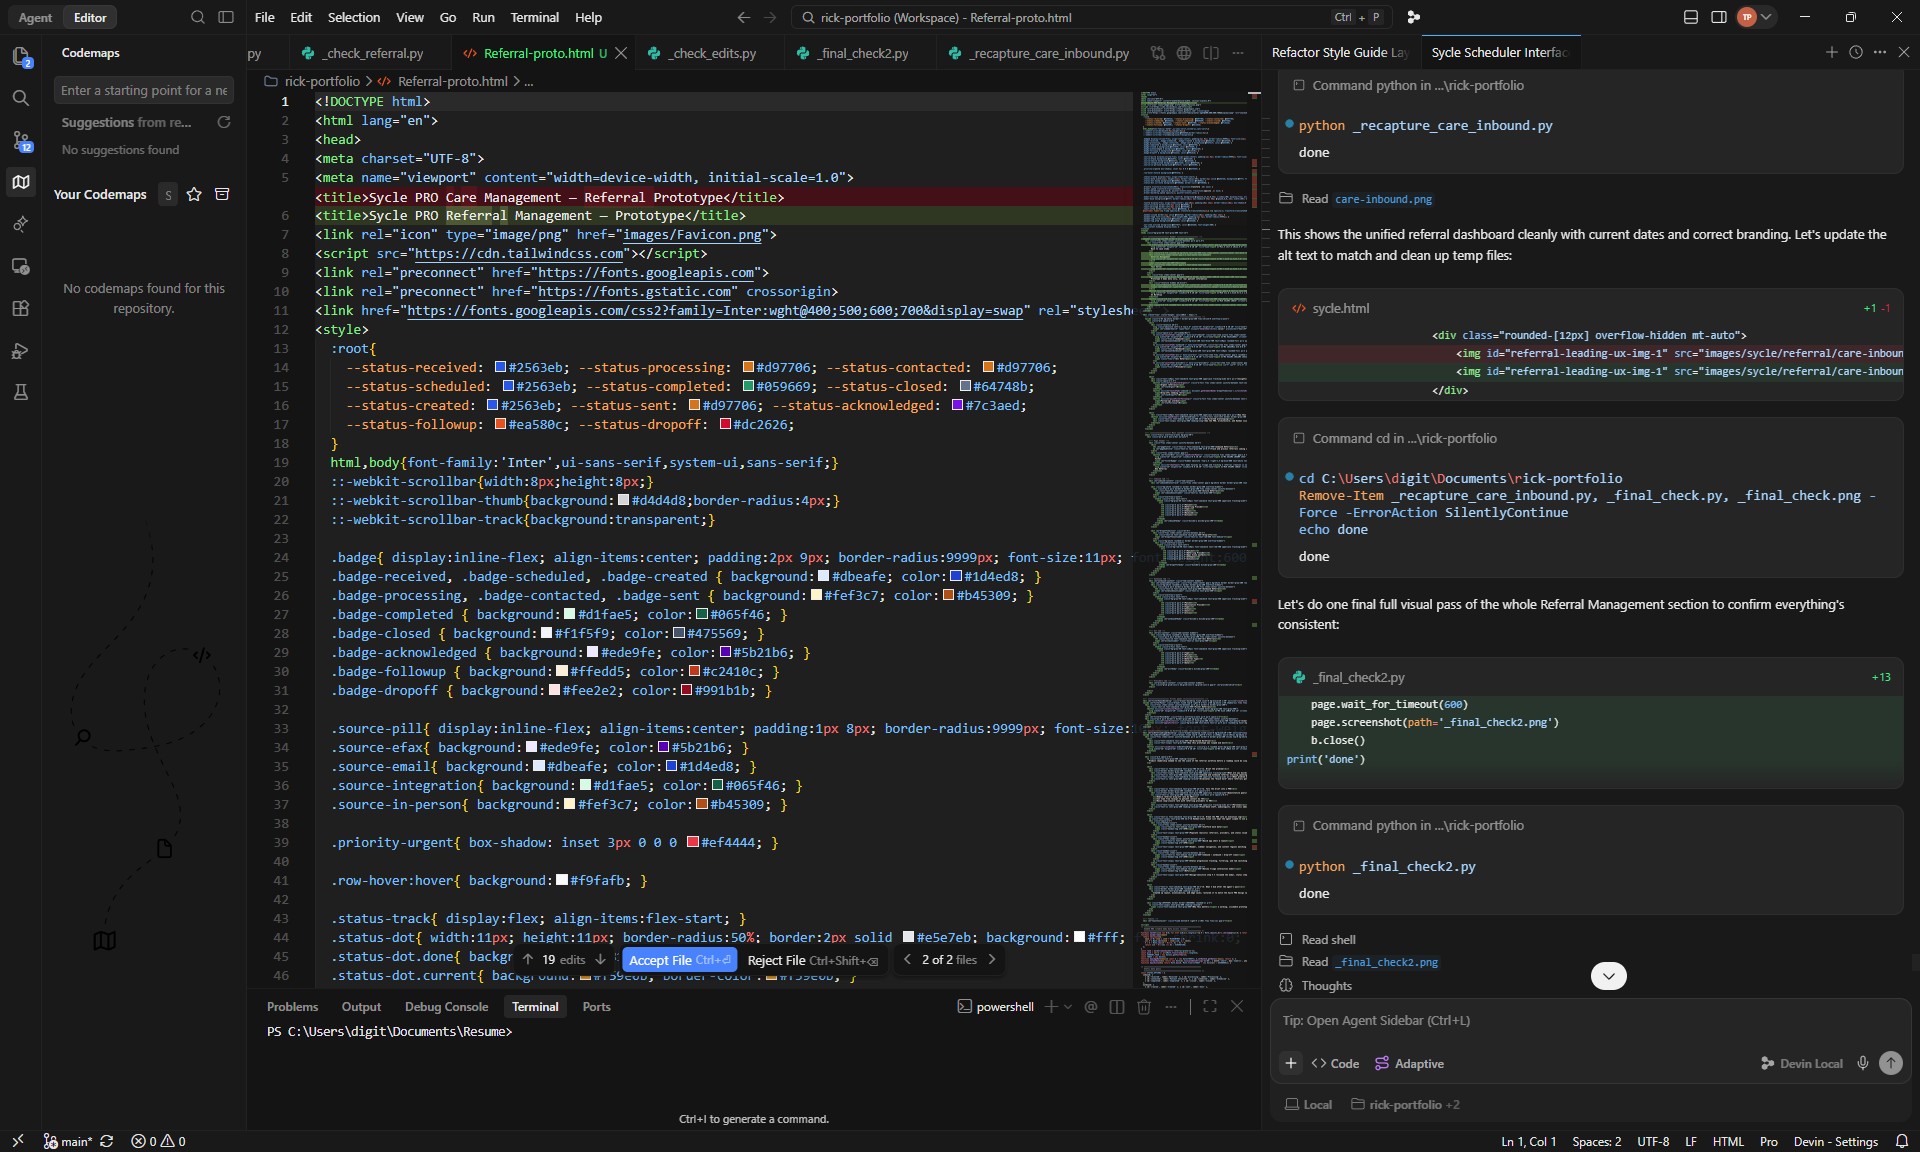Viewport: 1920px width, 1152px height.
Task: Open agent panel more options ellipsis
Action: tap(1880, 52)
